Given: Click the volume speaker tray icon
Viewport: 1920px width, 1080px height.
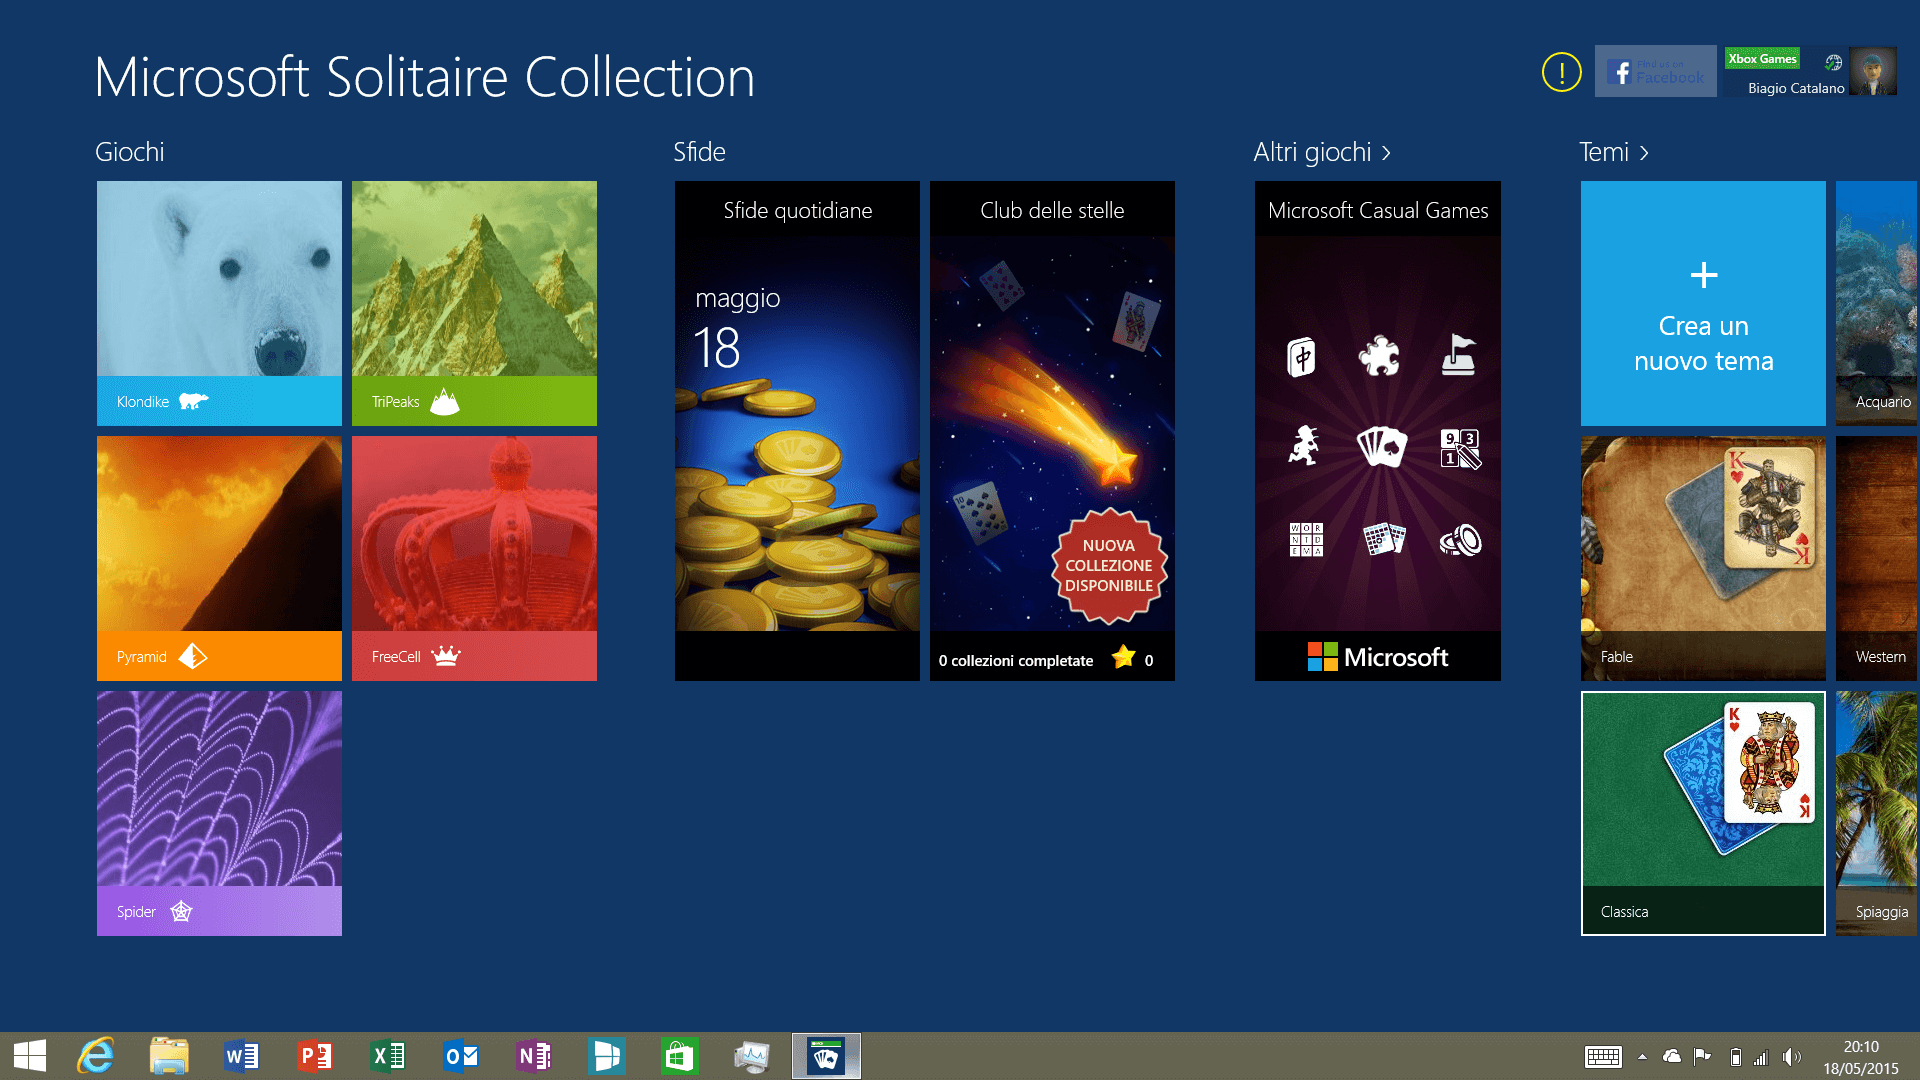Looking at the screenshot, I should coord(1791,1057).
